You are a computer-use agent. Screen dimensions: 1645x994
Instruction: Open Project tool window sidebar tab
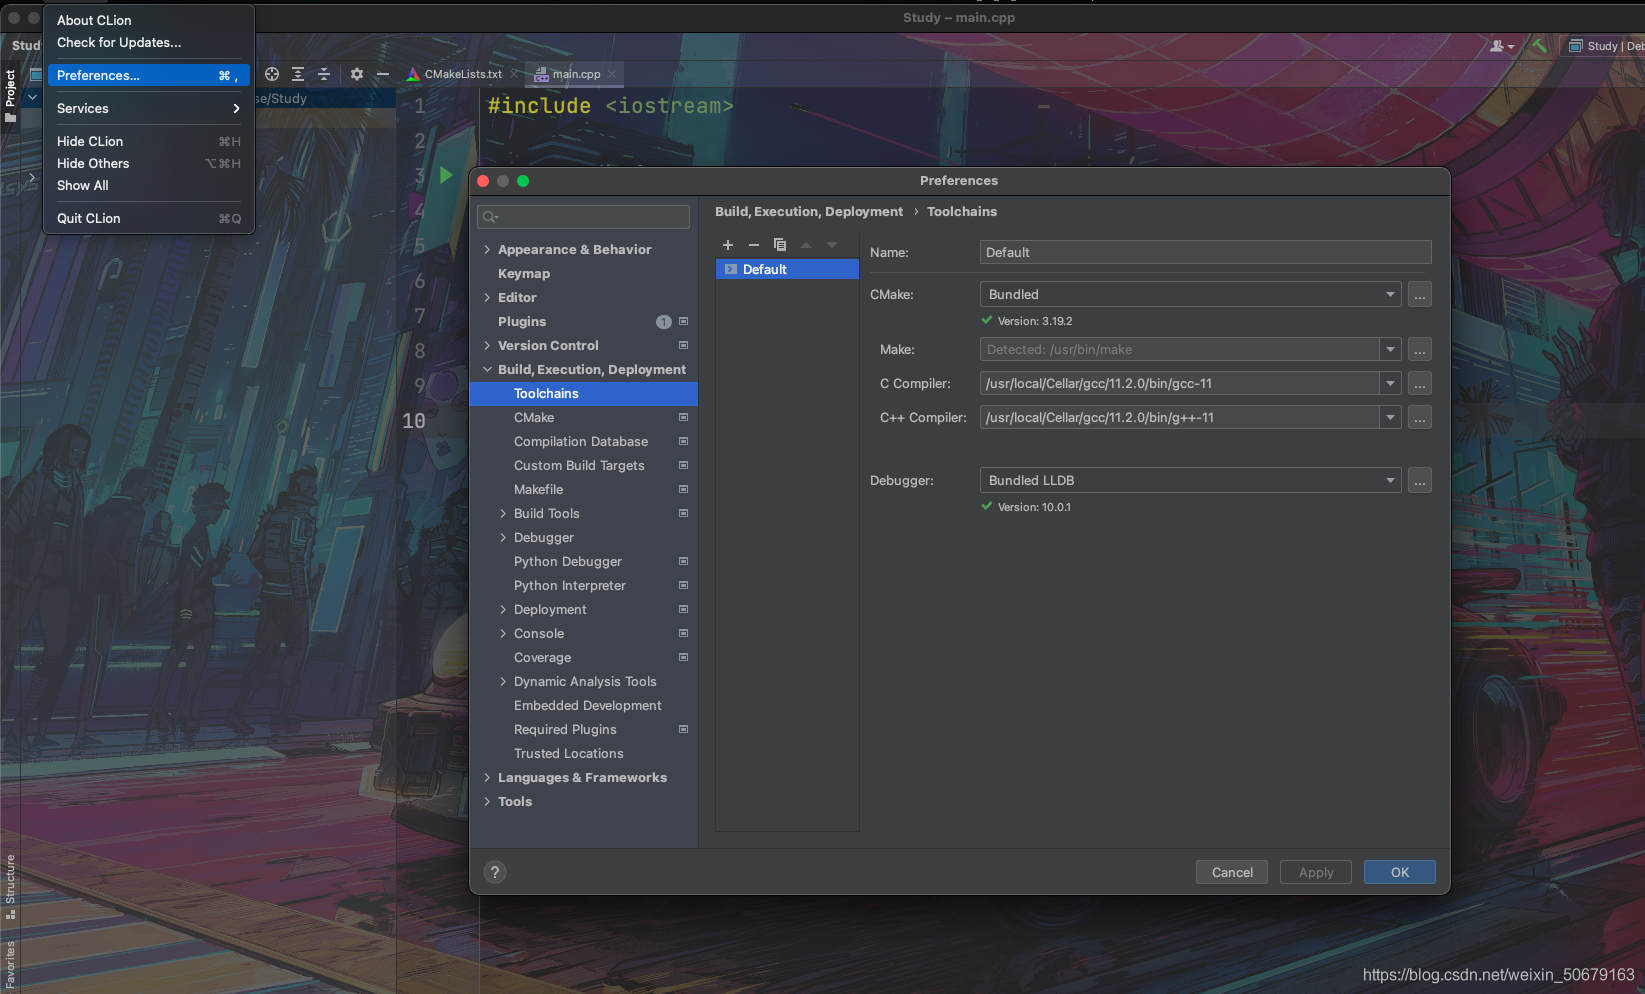coord(10,95)
